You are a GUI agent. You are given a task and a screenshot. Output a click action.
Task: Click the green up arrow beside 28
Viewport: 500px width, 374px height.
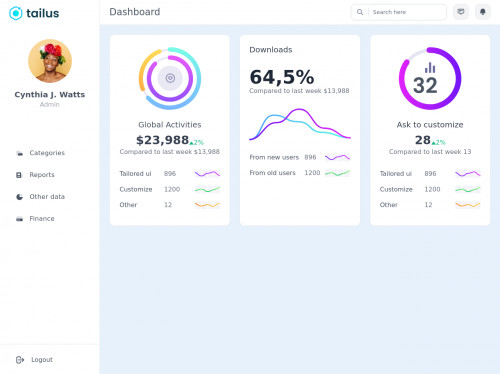(433, 143)
